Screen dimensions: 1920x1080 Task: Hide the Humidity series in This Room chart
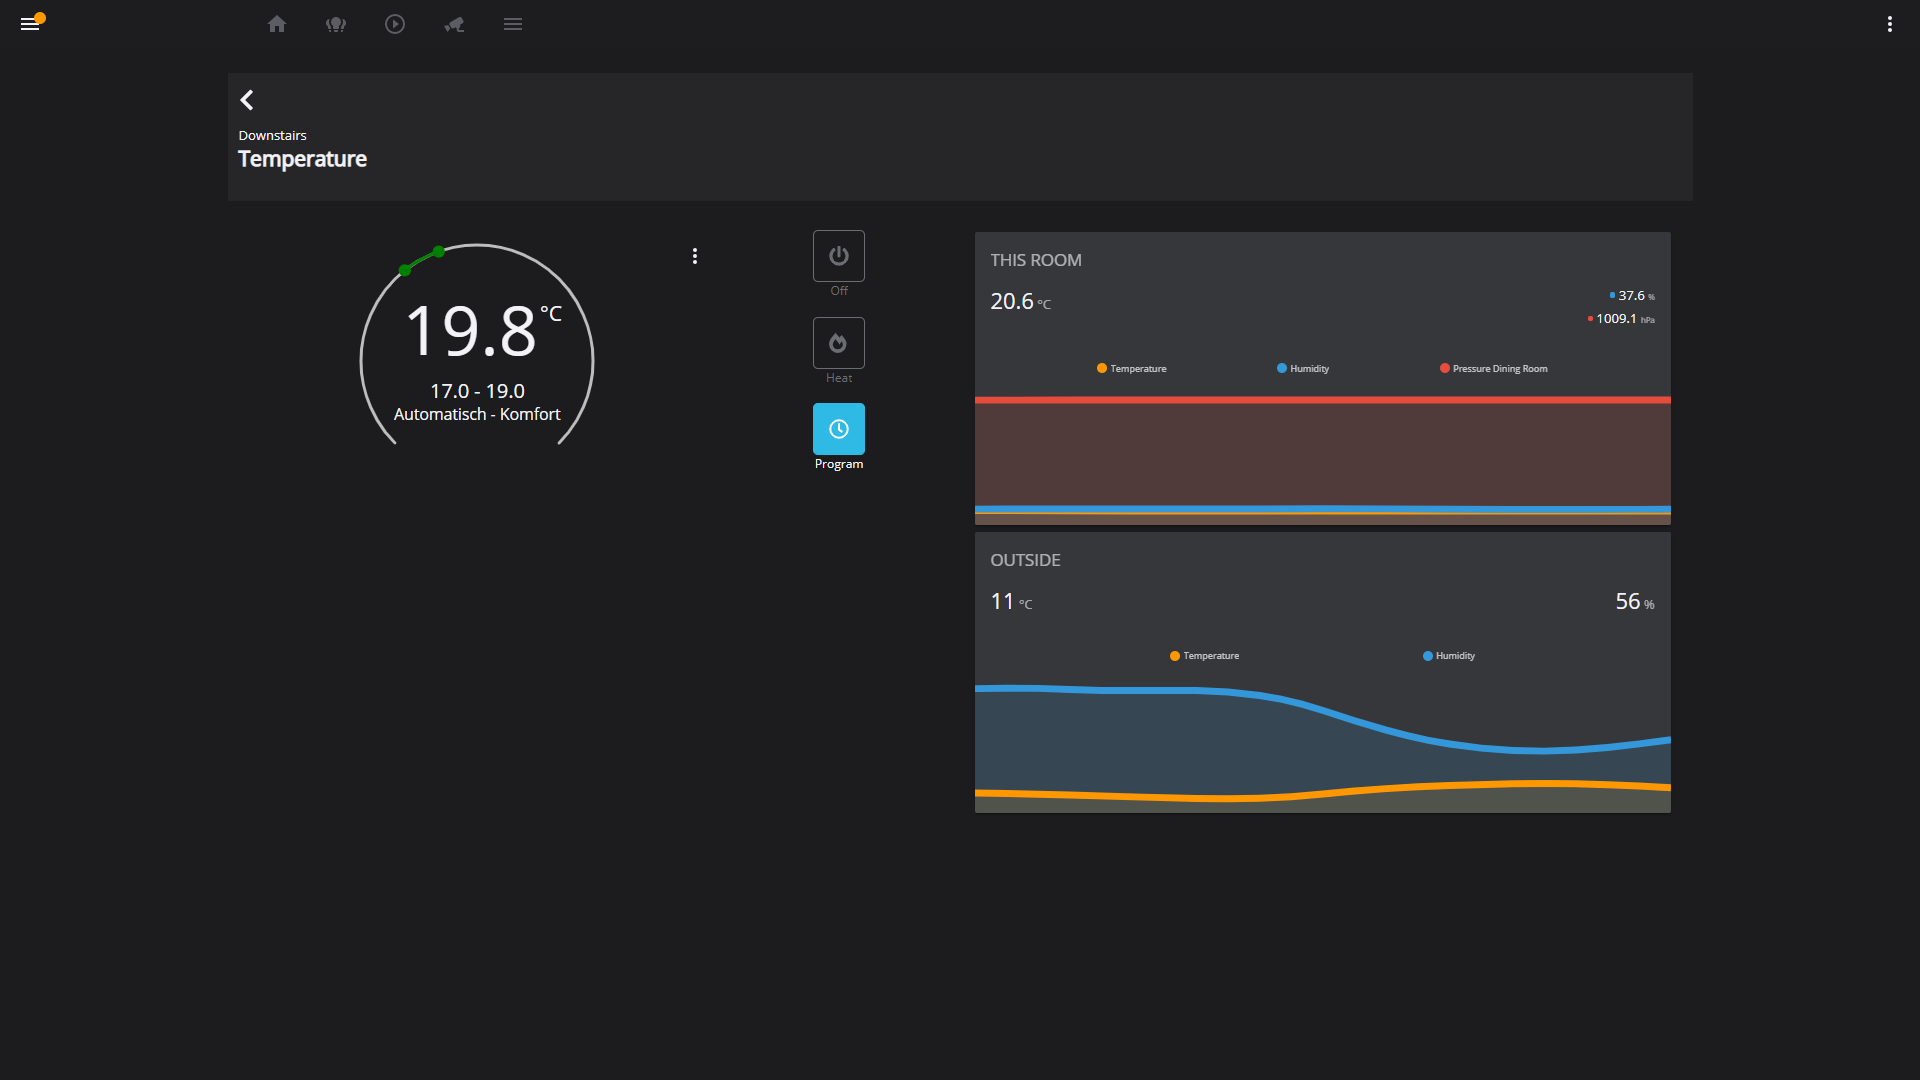pyautogui.click(x=1302, y=368)
